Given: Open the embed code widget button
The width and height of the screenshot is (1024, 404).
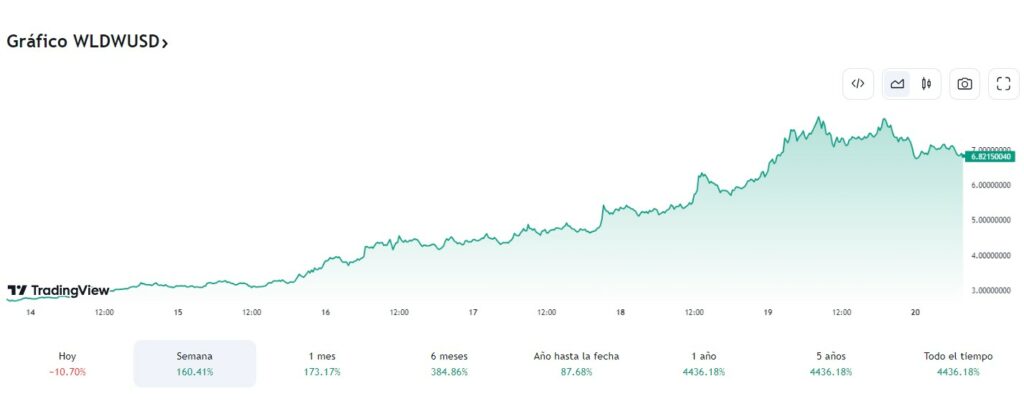Looking at the screenshot, I should 858,84.
